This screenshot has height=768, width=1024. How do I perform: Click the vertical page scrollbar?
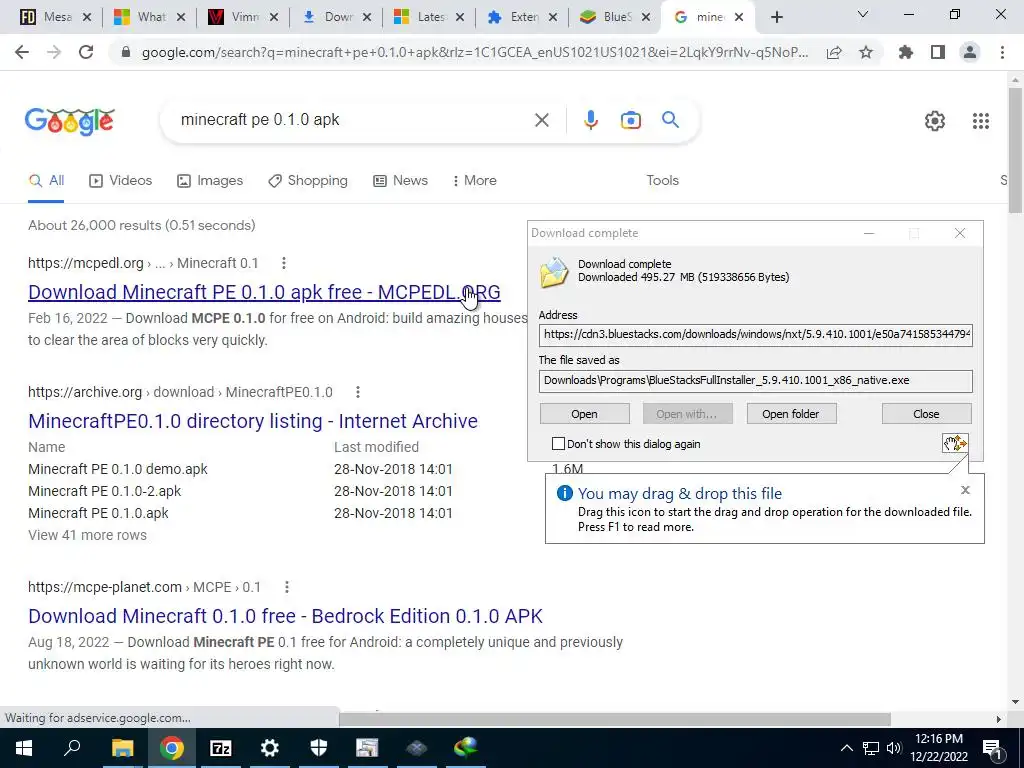click(1015, 150)
